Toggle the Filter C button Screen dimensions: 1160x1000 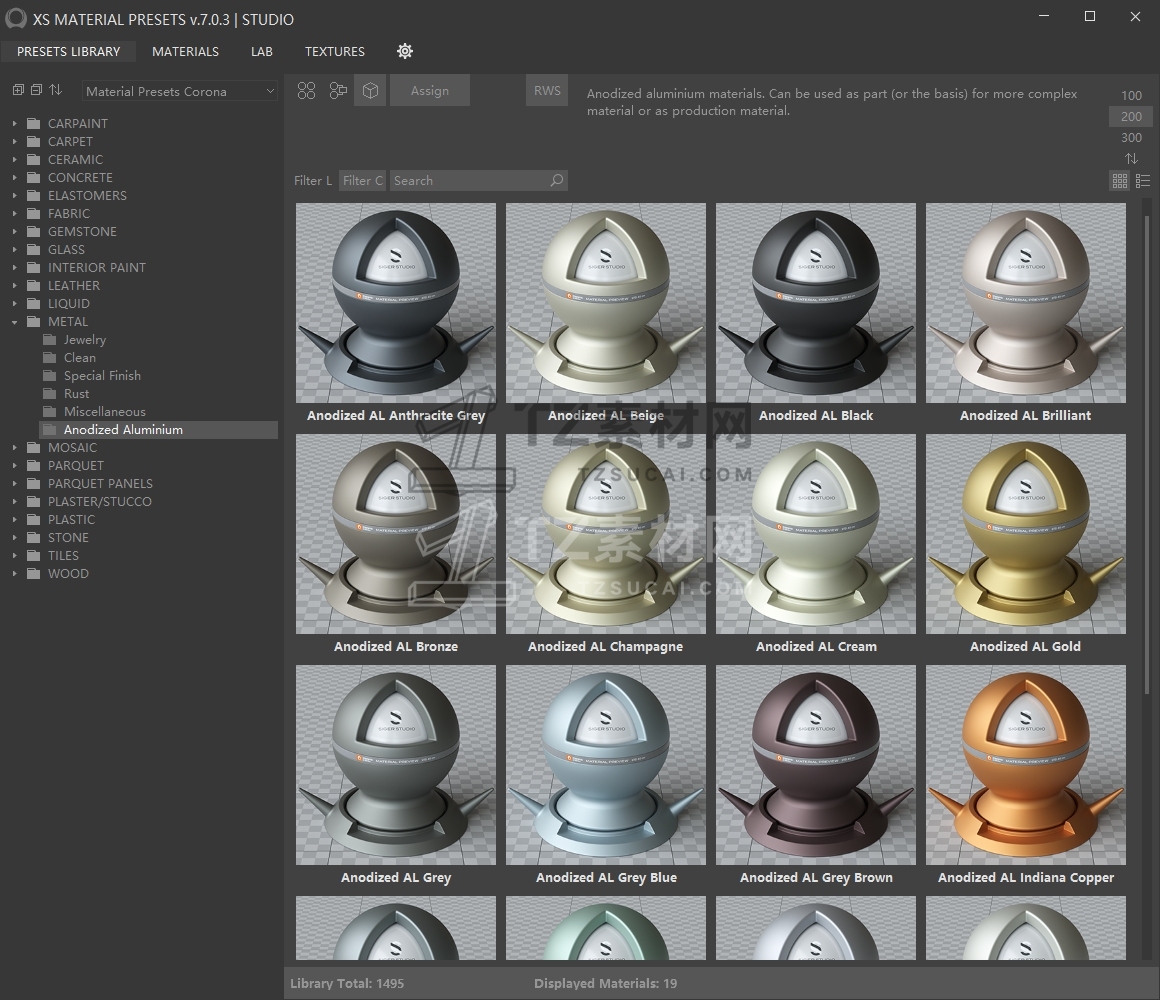[x=362, y=181]
